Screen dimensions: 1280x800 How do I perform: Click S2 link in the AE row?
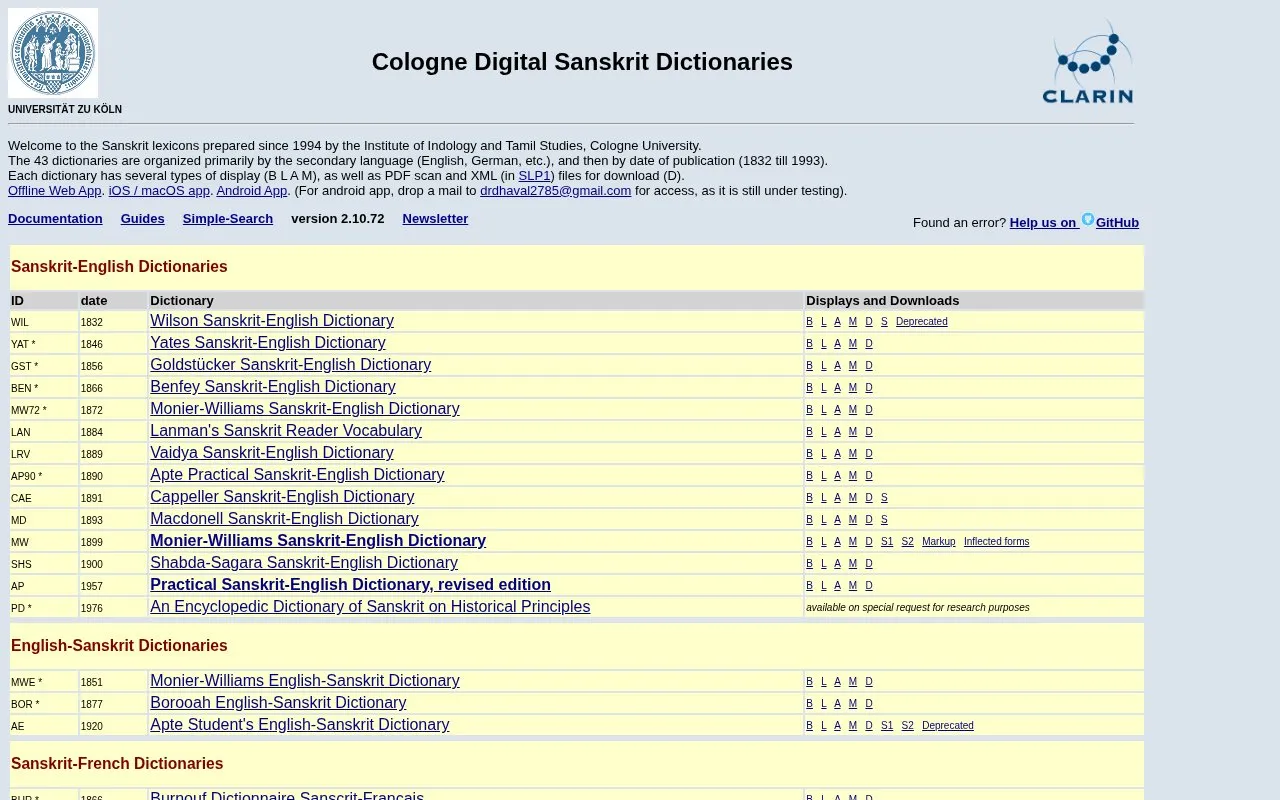[x=908, y=726]
